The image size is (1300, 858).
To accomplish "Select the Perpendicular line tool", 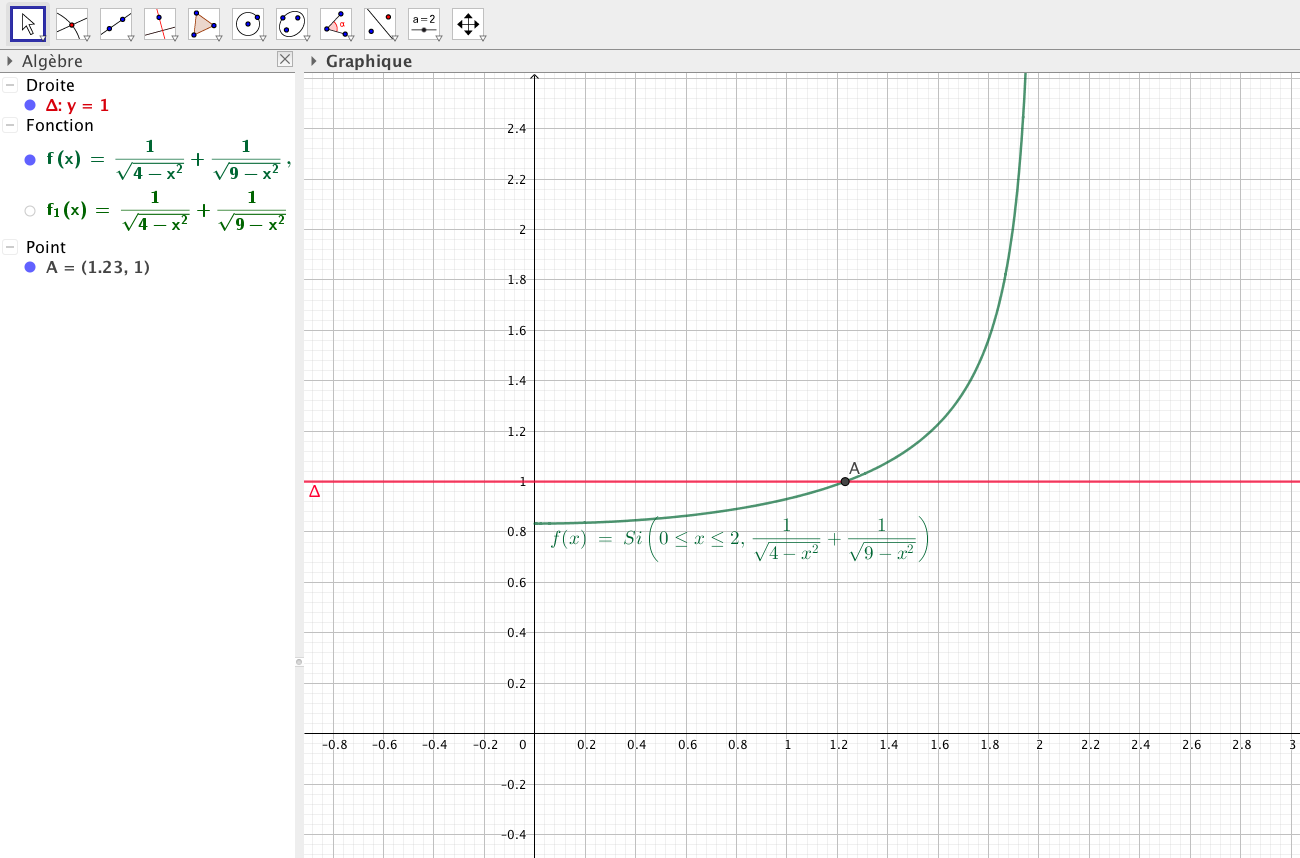I will click(160, 23).
